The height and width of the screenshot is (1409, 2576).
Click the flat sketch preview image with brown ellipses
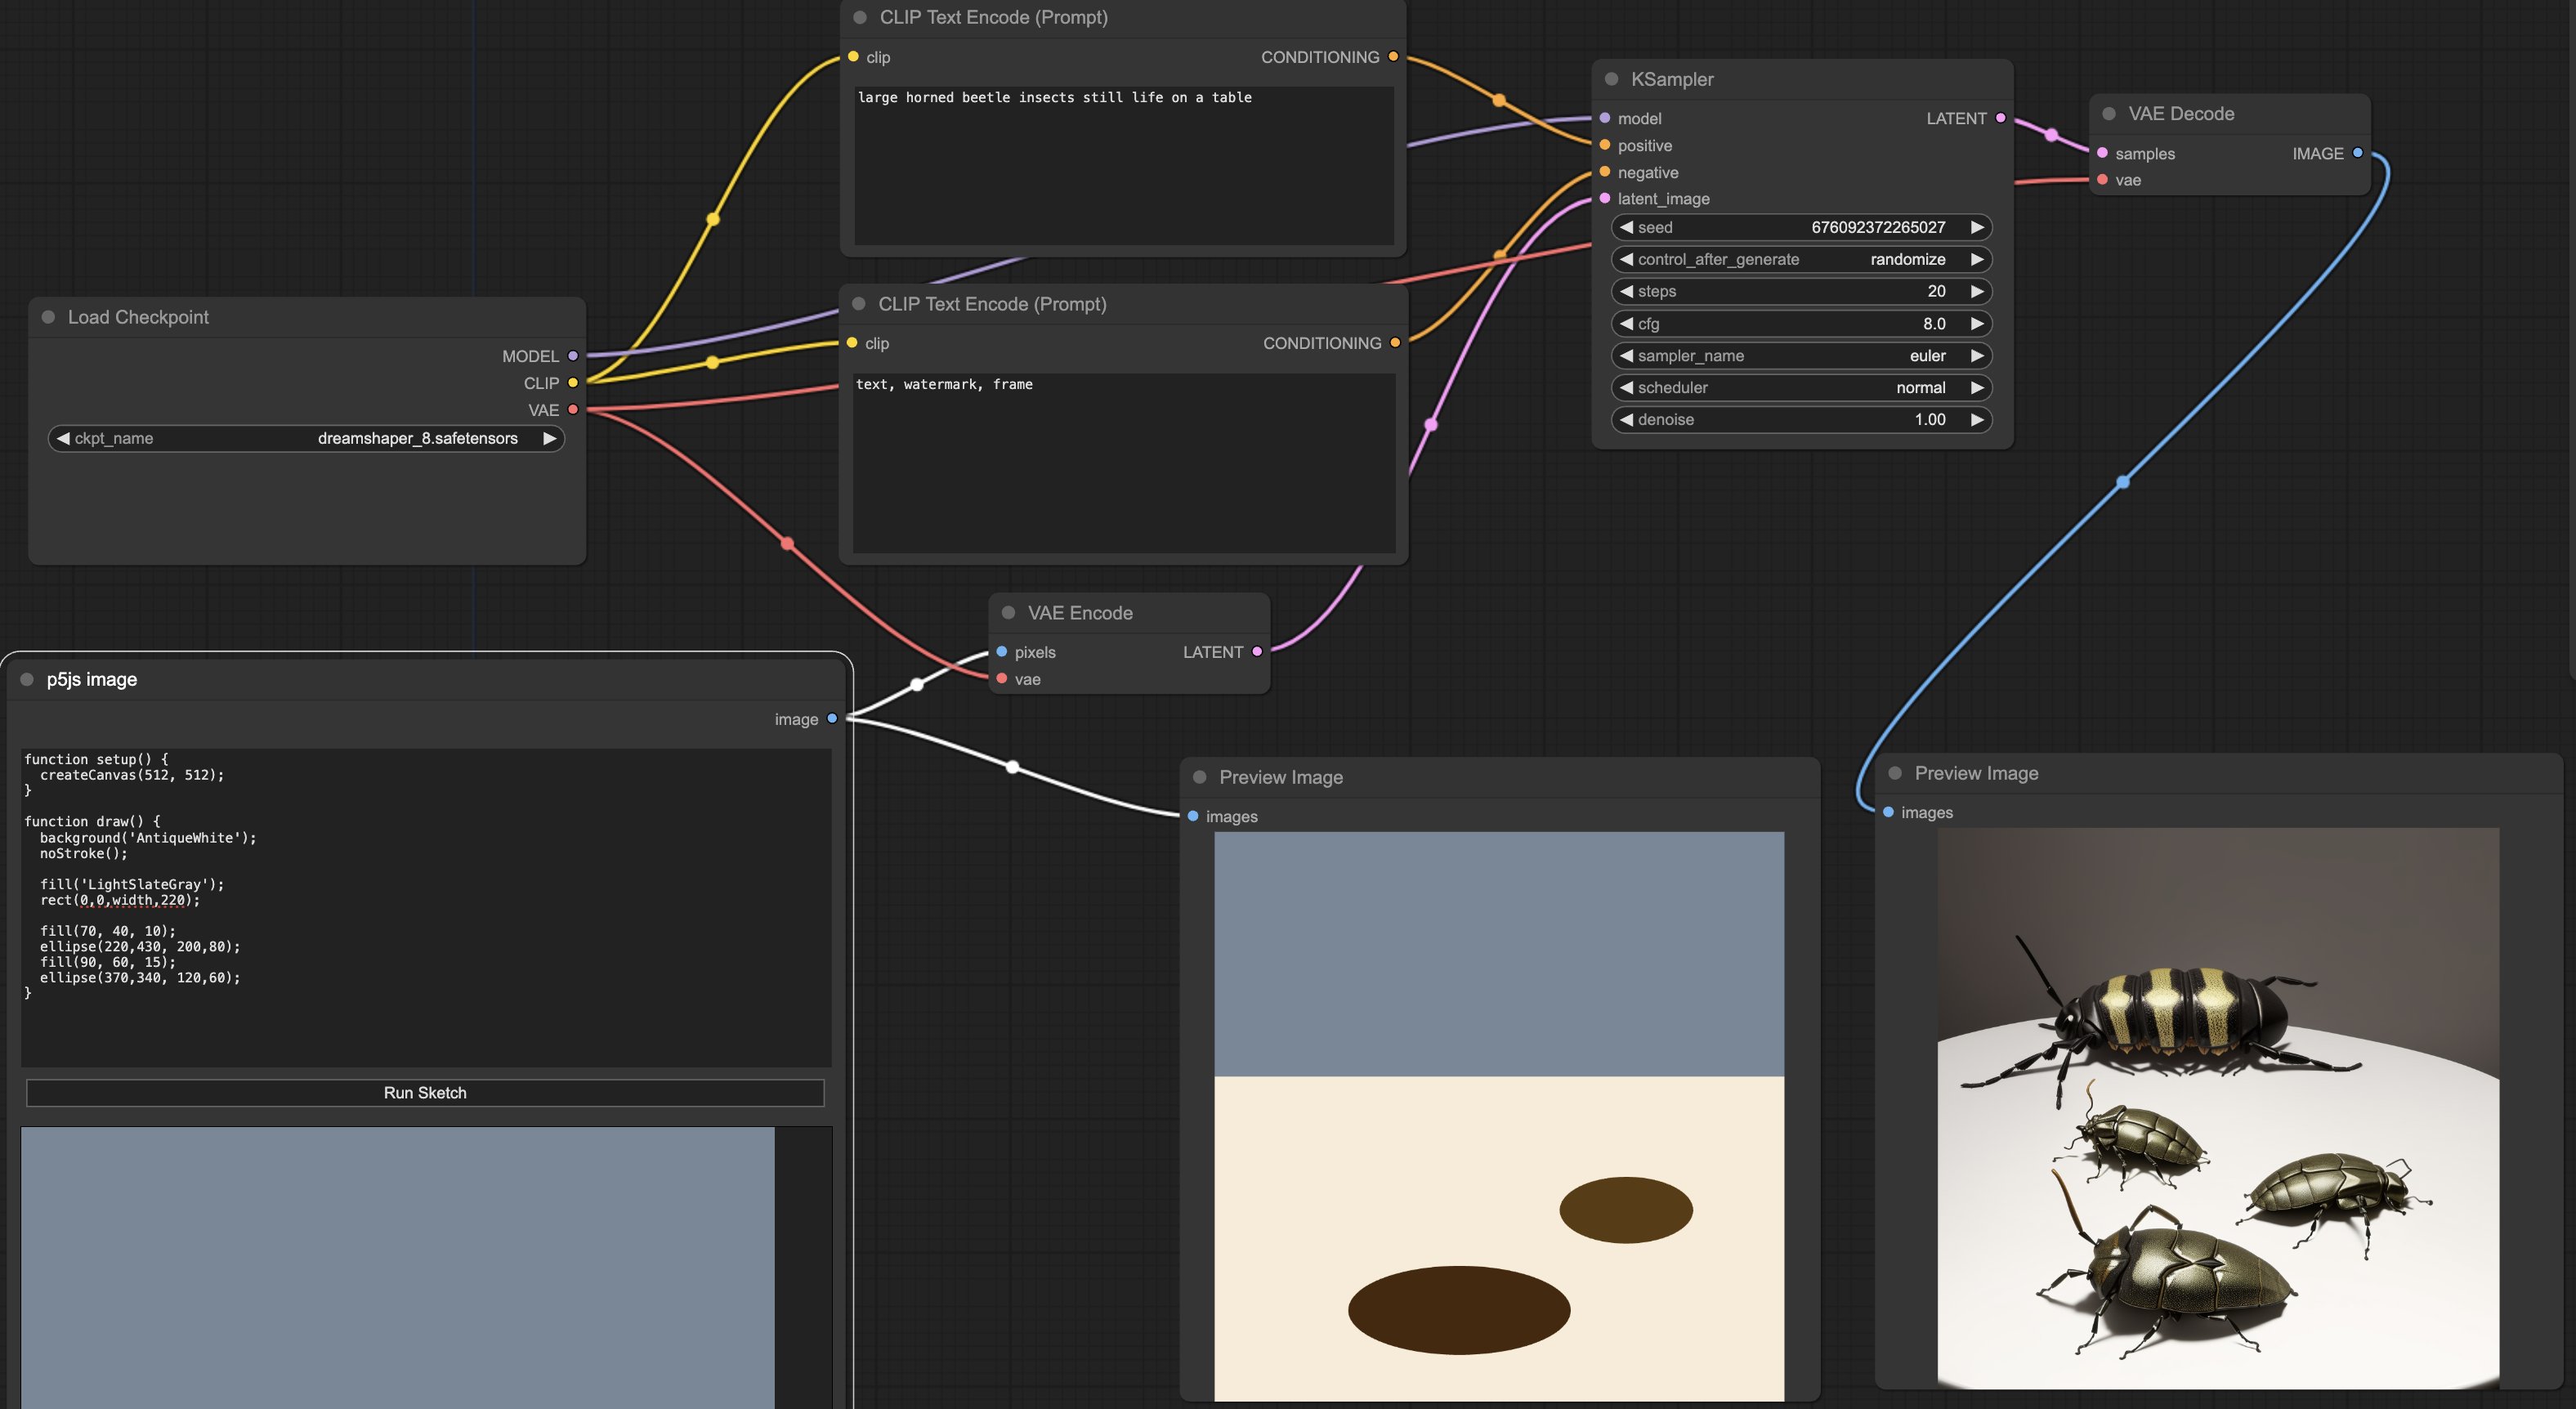tap(1499, 1116)
